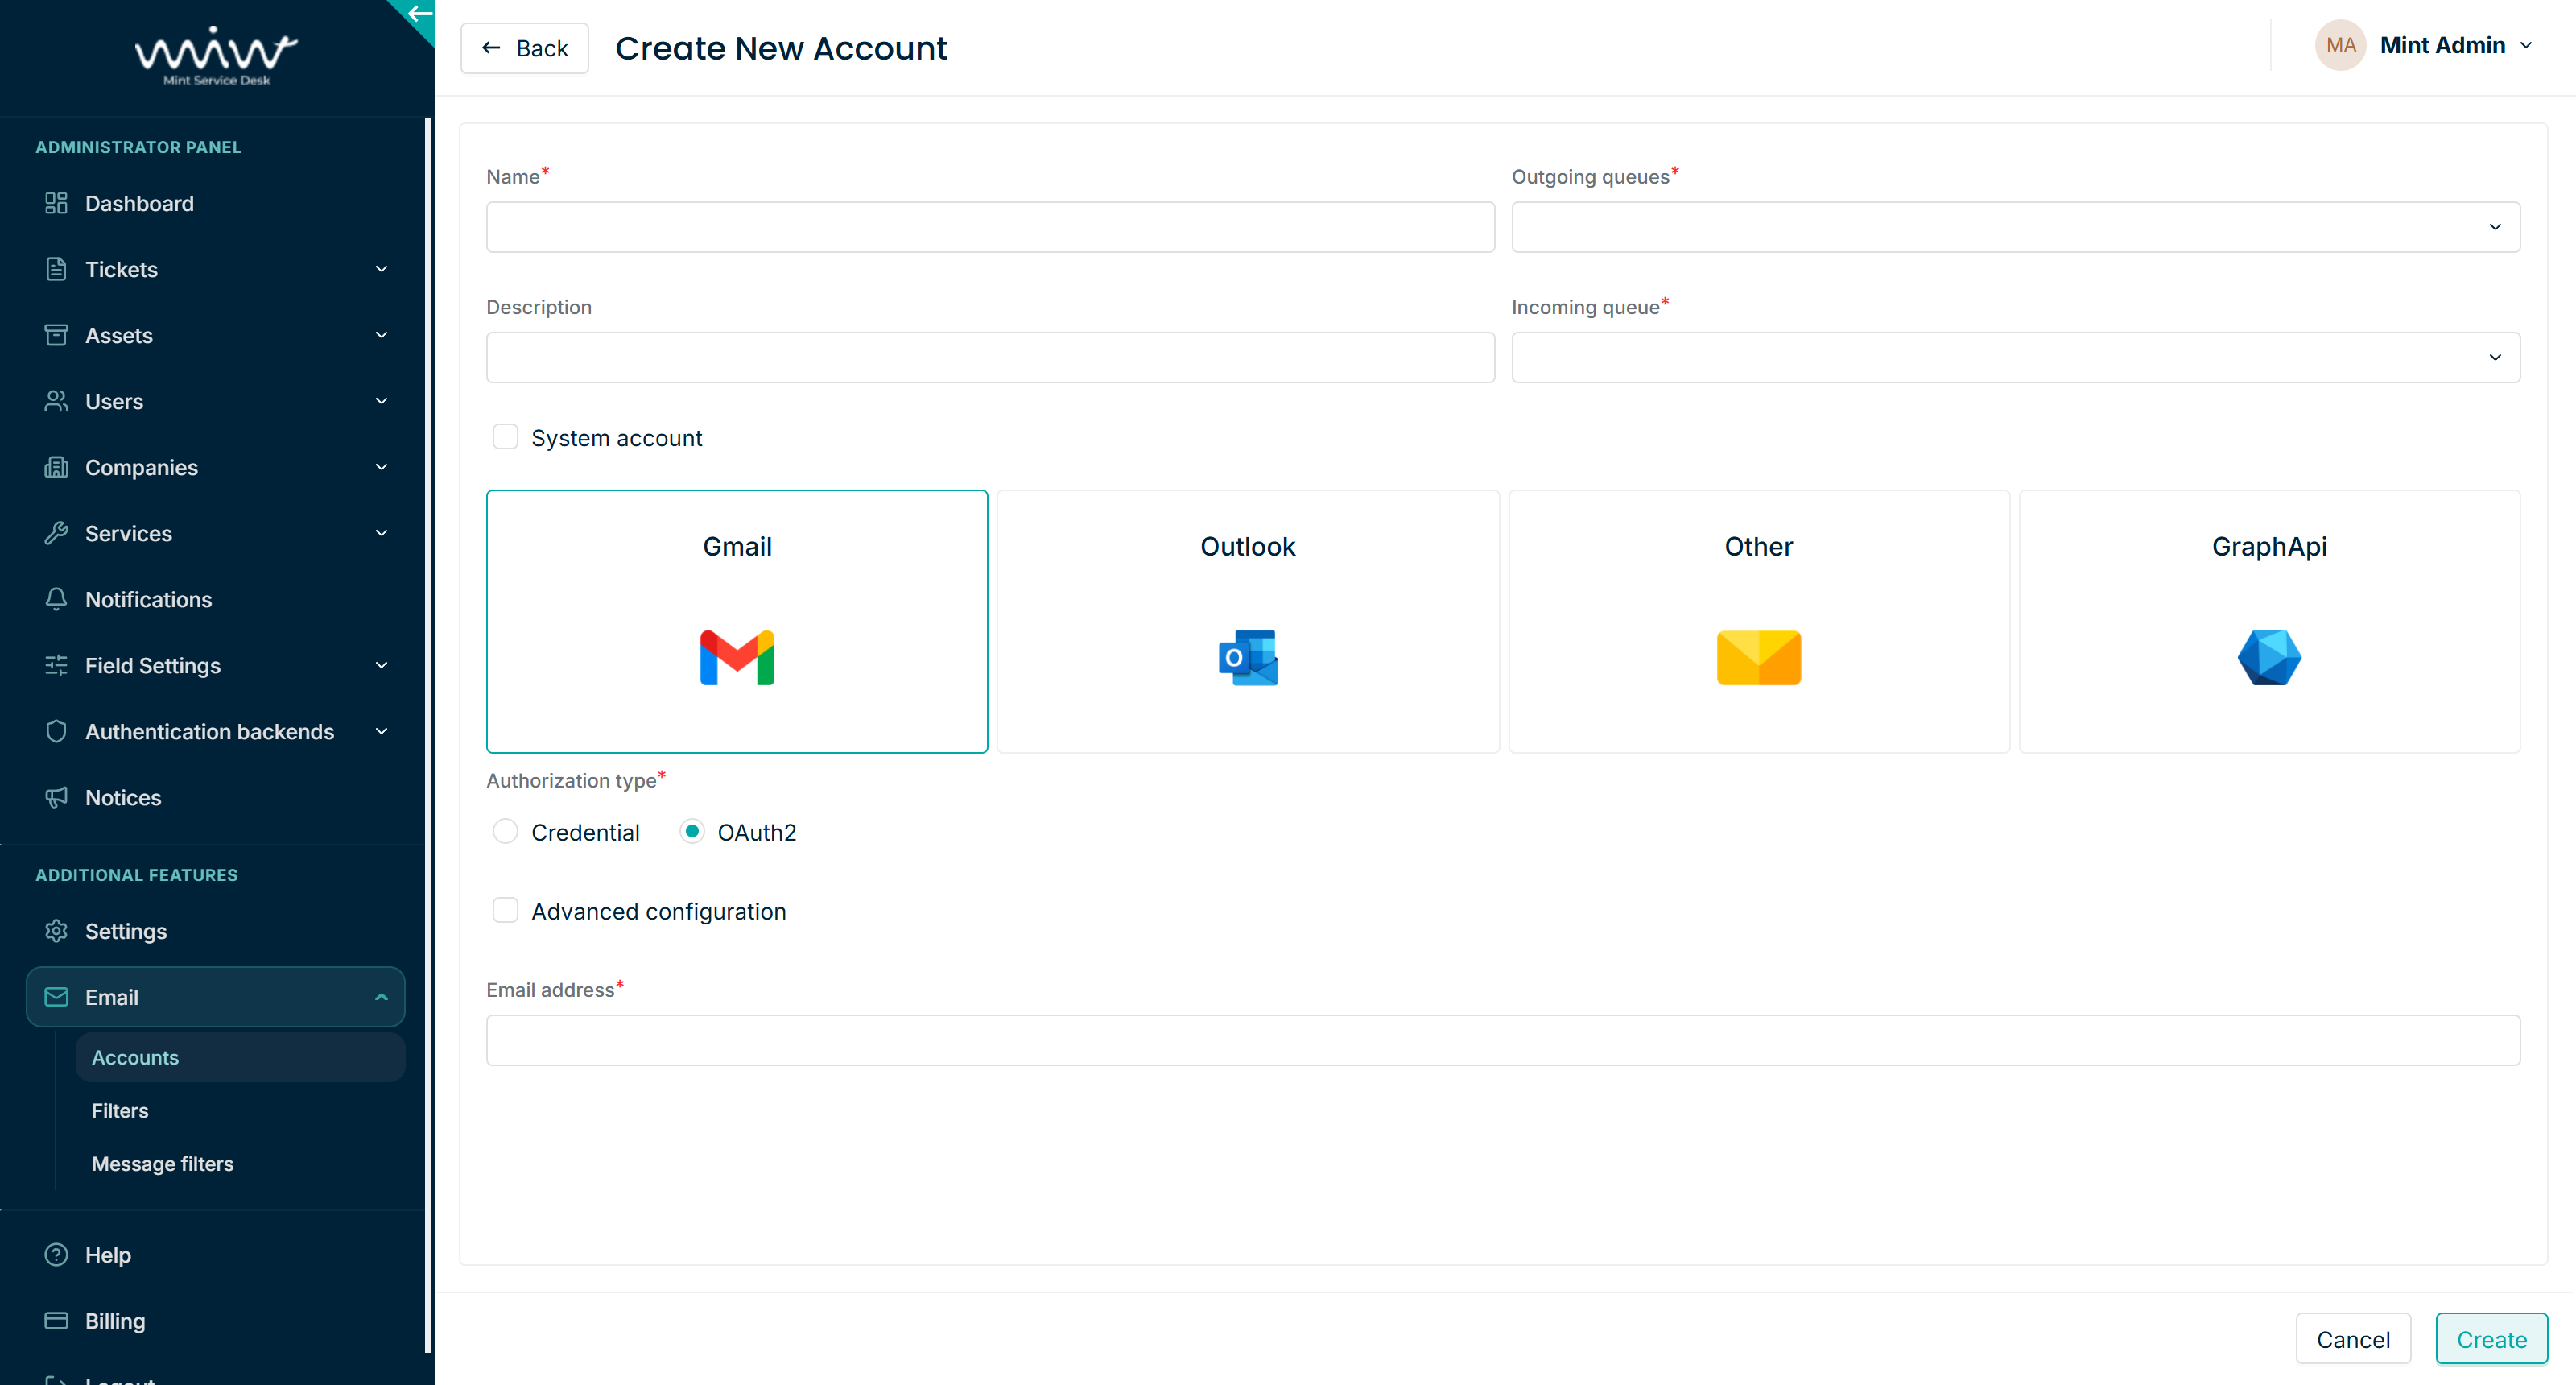This screenshot has width=2576, height=1385.
Task: Open Notifications via the bell icon
Action: tap(56, 599)
